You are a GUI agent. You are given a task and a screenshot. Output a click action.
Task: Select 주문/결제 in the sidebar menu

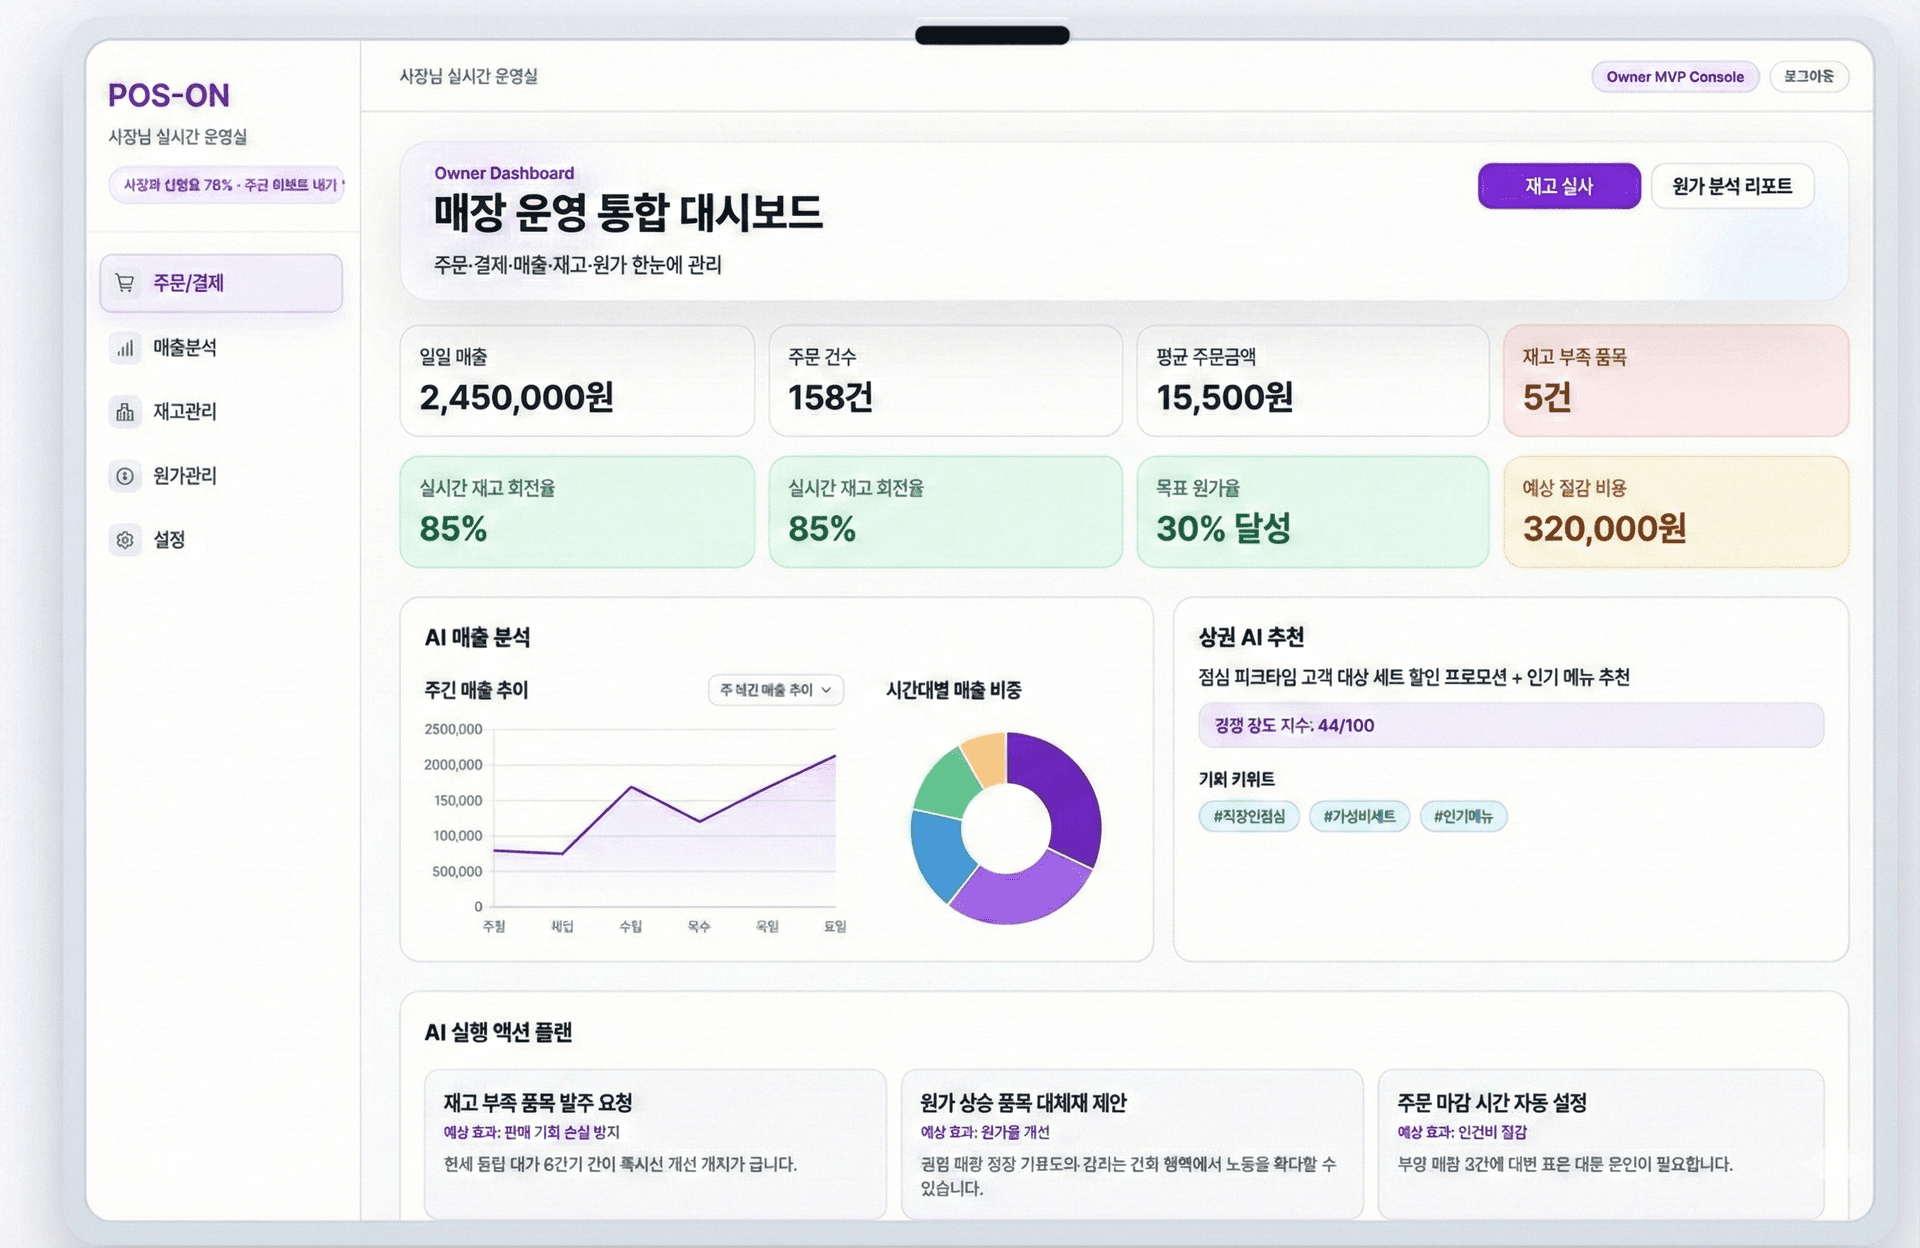click(x=190, y=283)
